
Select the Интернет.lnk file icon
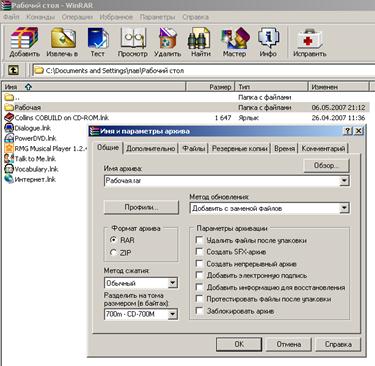pyautogui.click(x=9, y=179)
